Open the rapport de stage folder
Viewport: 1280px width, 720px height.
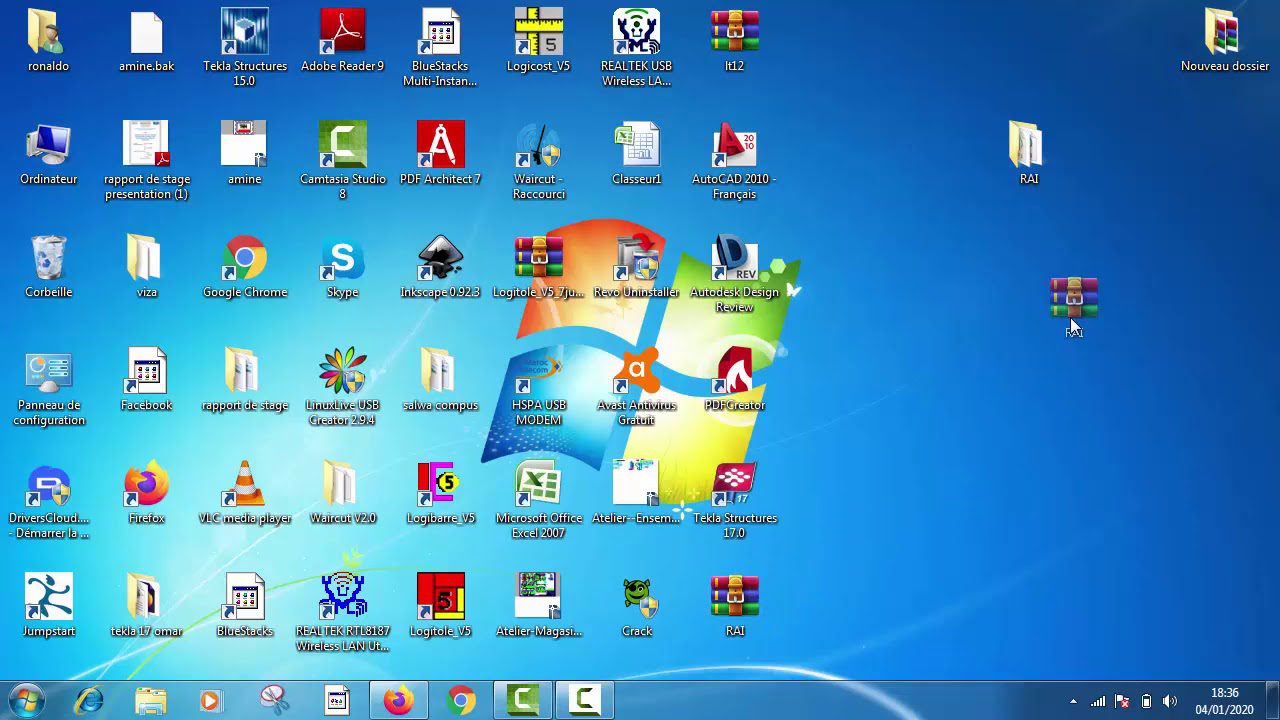point(244,372)
